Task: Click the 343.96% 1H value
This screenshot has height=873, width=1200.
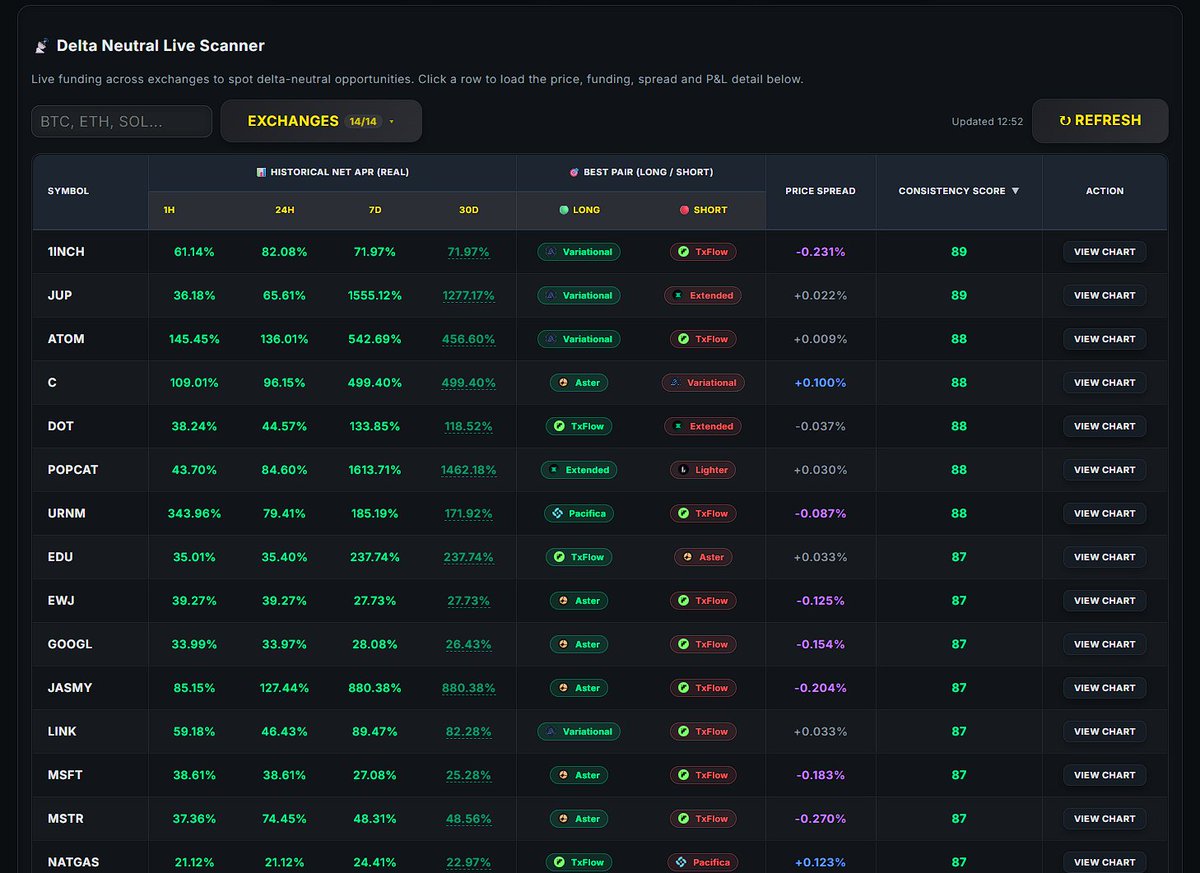Action: click(194, 513)
